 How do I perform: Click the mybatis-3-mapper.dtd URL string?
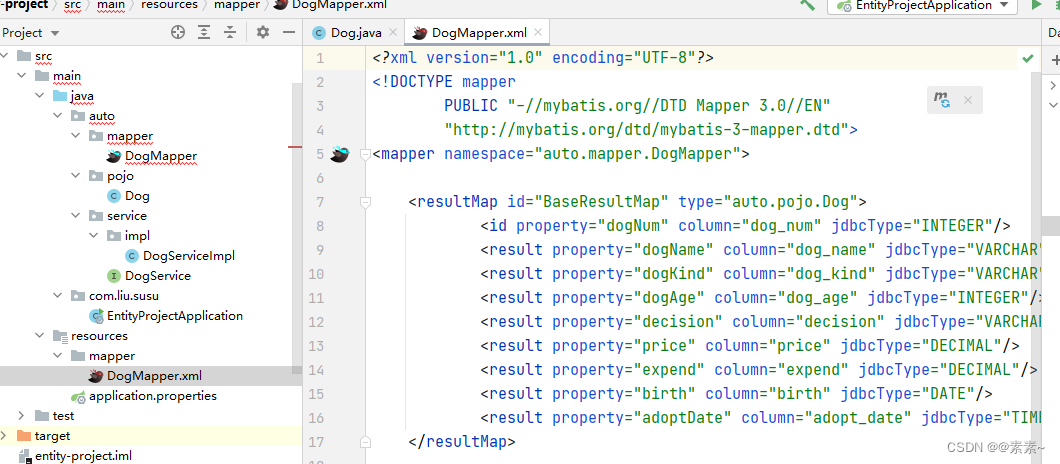647,130
